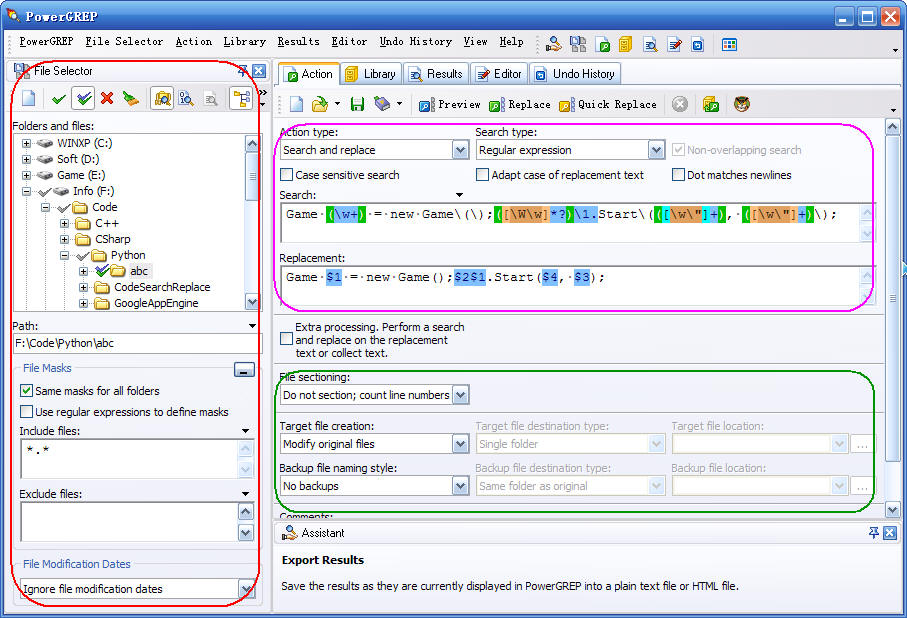Click the owl RegexBuddy icon

(x=742, y=104)
